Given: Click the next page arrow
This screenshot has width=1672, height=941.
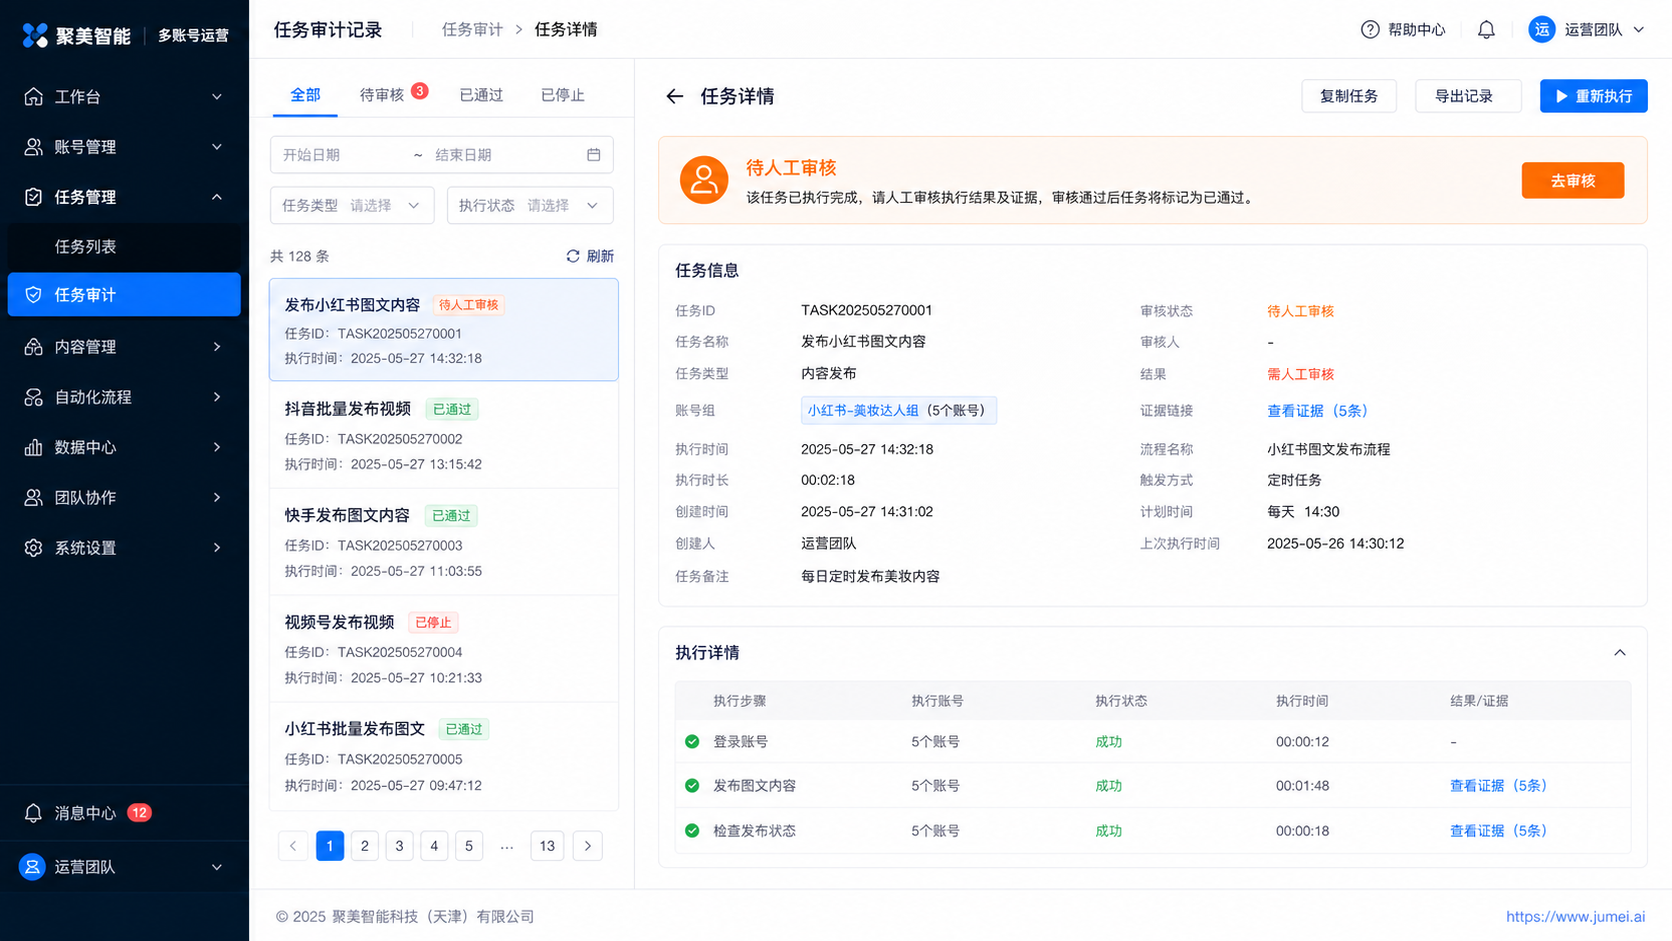Looking at the screenshot, I should pyautogui.click(x=588, y=846).
